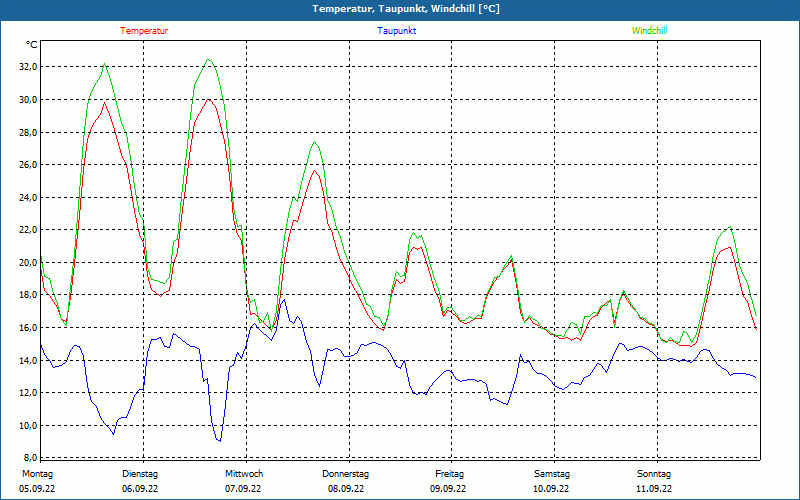Click the 05.09.22 date label
This screenshot has width=800, height=500.
pos(37,489)
